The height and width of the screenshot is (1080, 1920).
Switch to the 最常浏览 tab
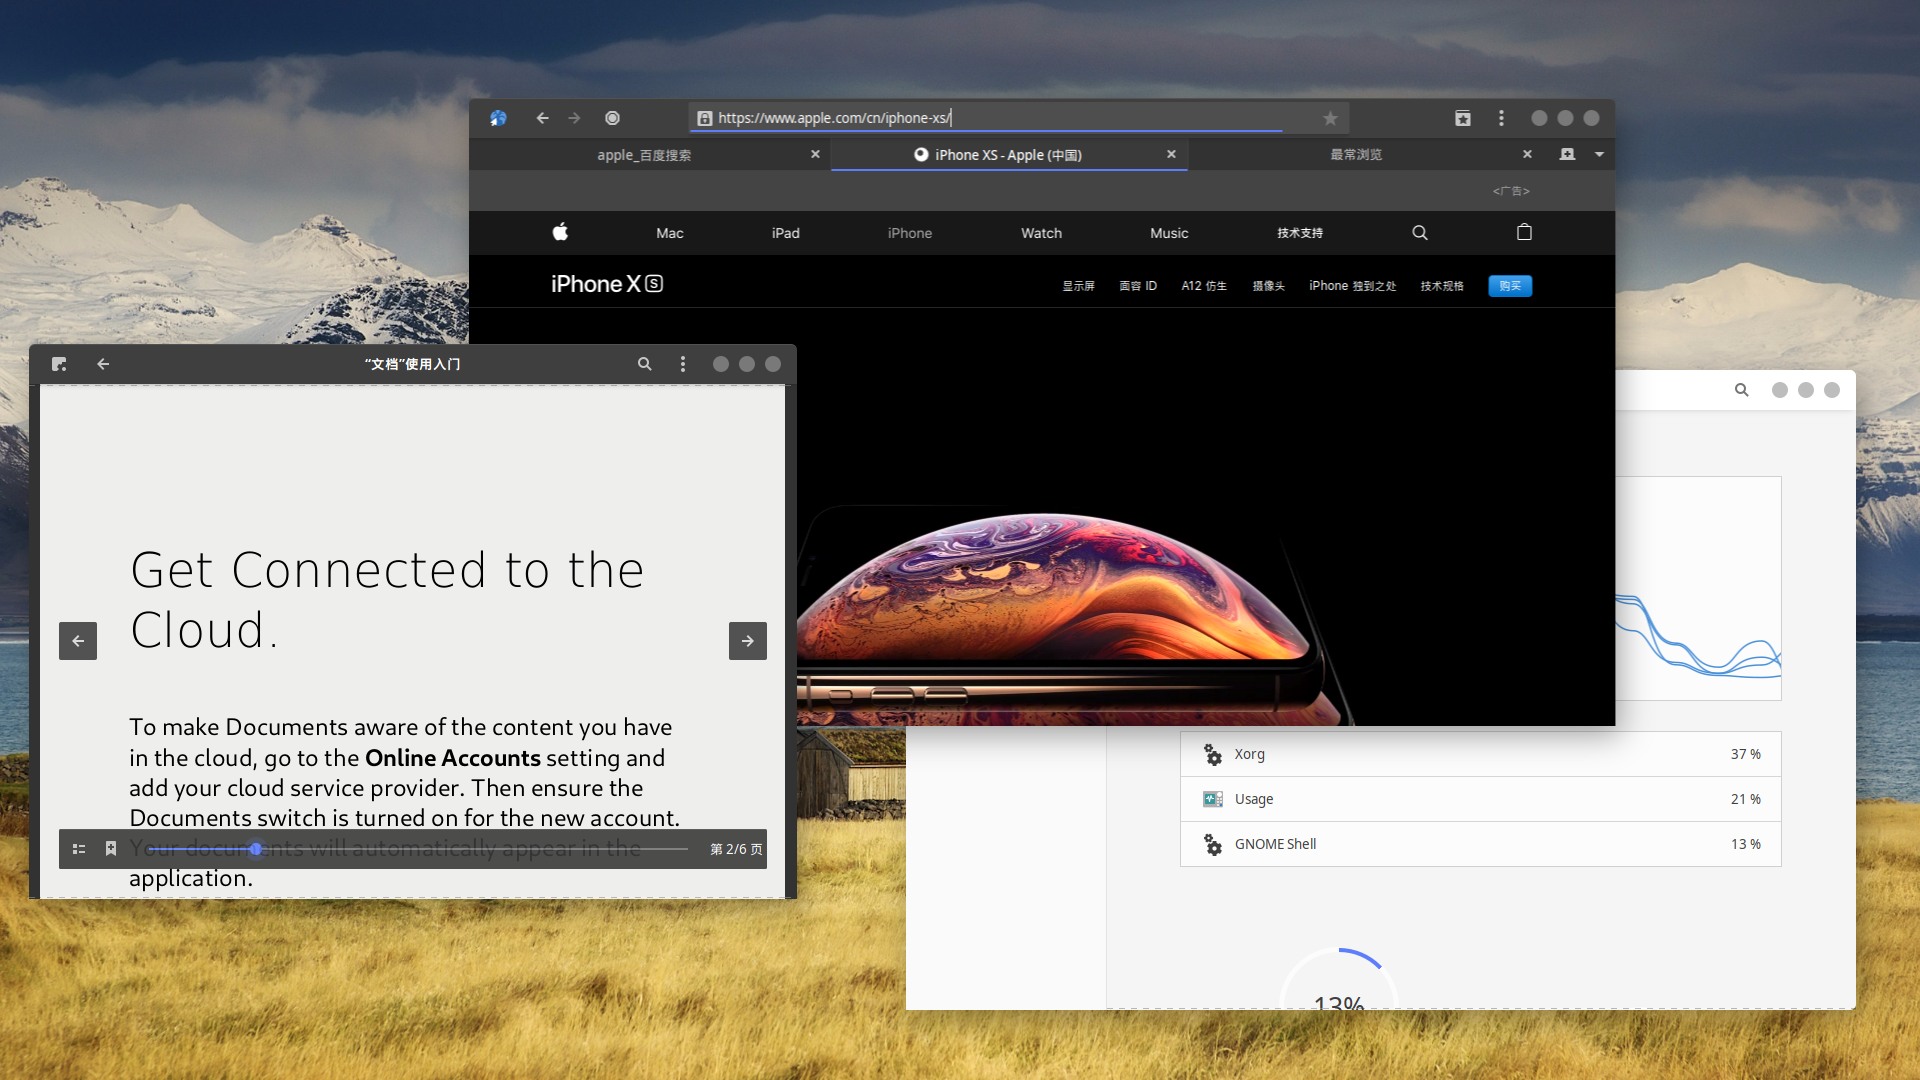pos(1356,155)
